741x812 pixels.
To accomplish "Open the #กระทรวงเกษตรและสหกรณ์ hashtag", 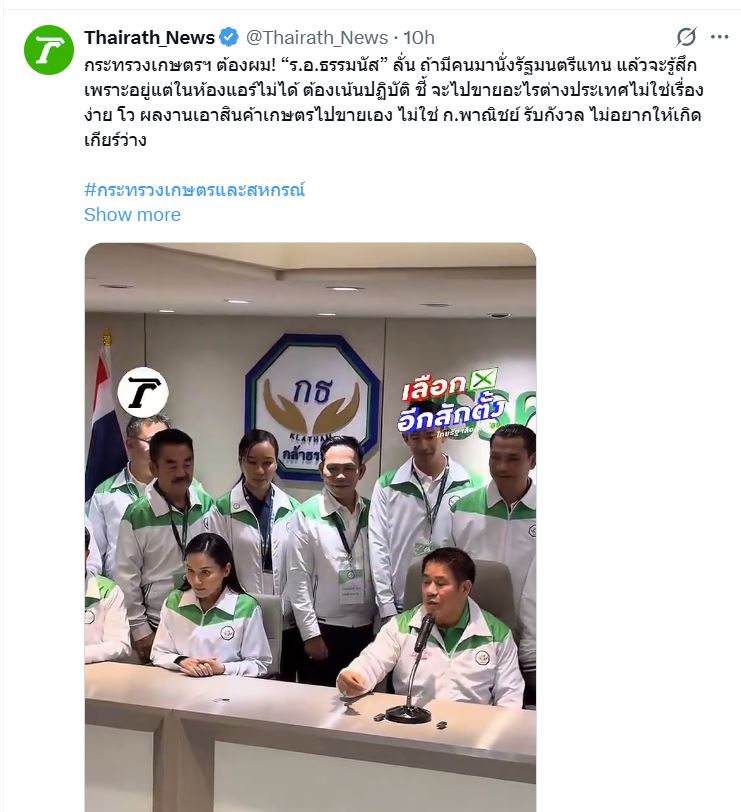I will click(195, 190).
